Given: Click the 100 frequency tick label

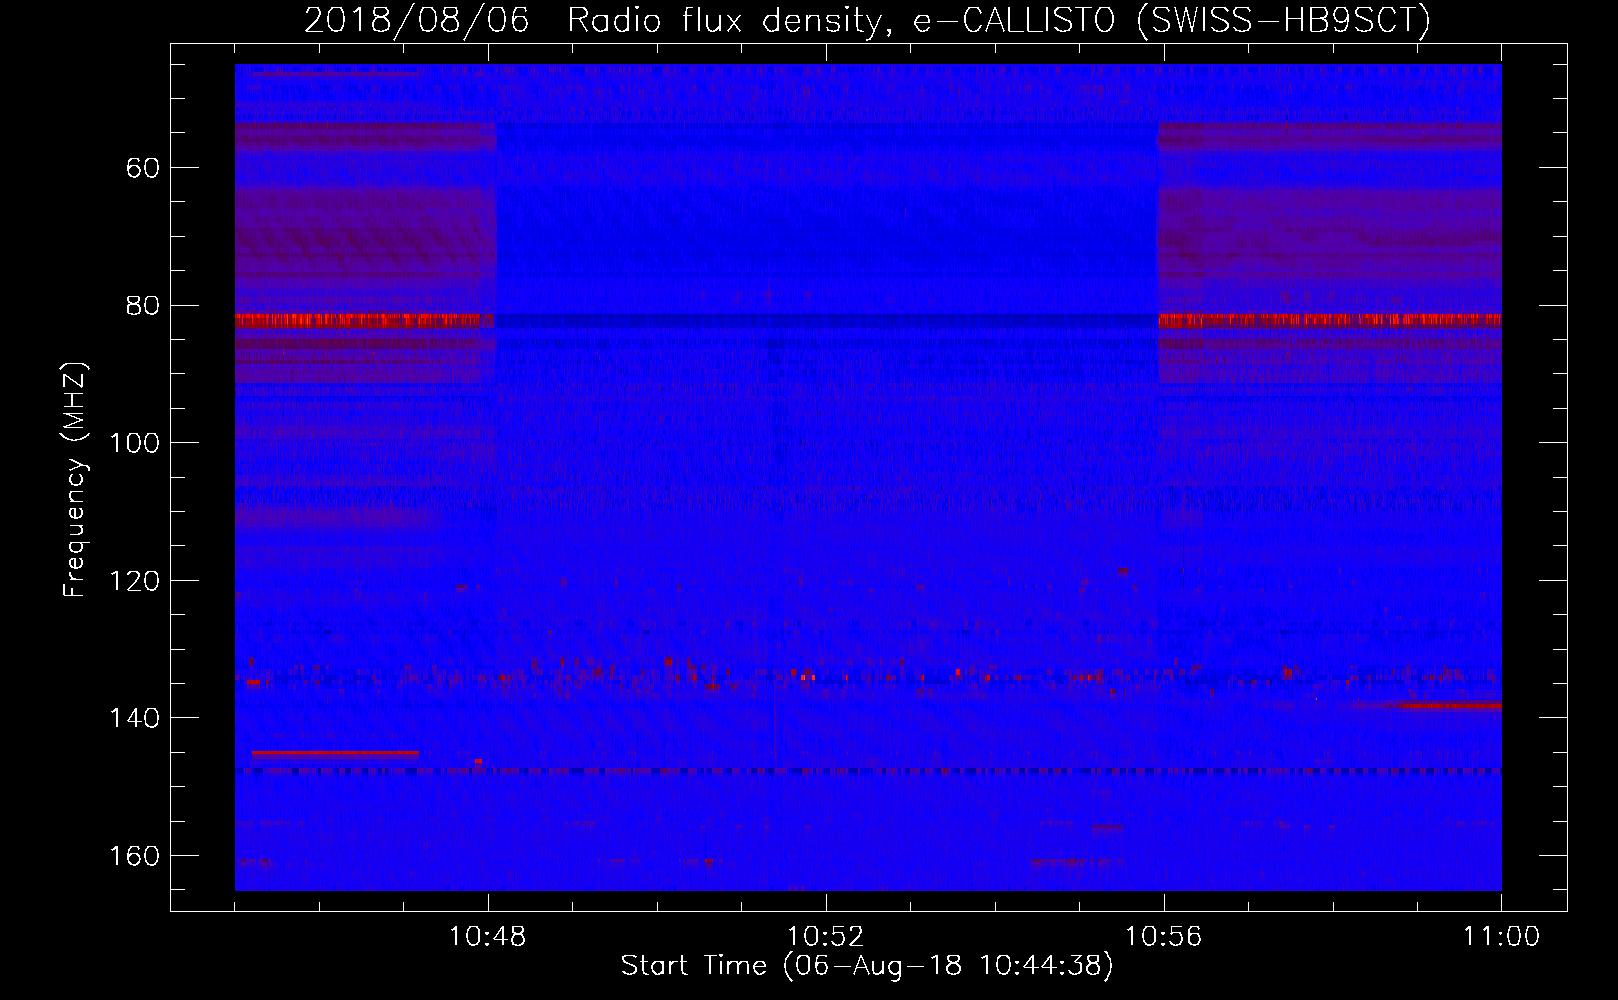Looking at the screenshot, I should tap(135, 443).
